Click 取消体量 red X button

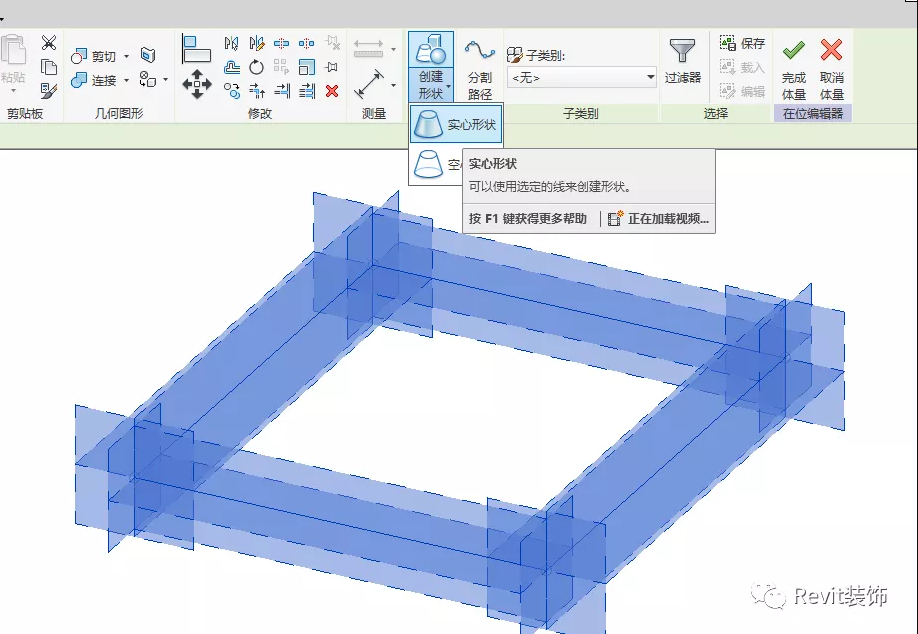831,67
